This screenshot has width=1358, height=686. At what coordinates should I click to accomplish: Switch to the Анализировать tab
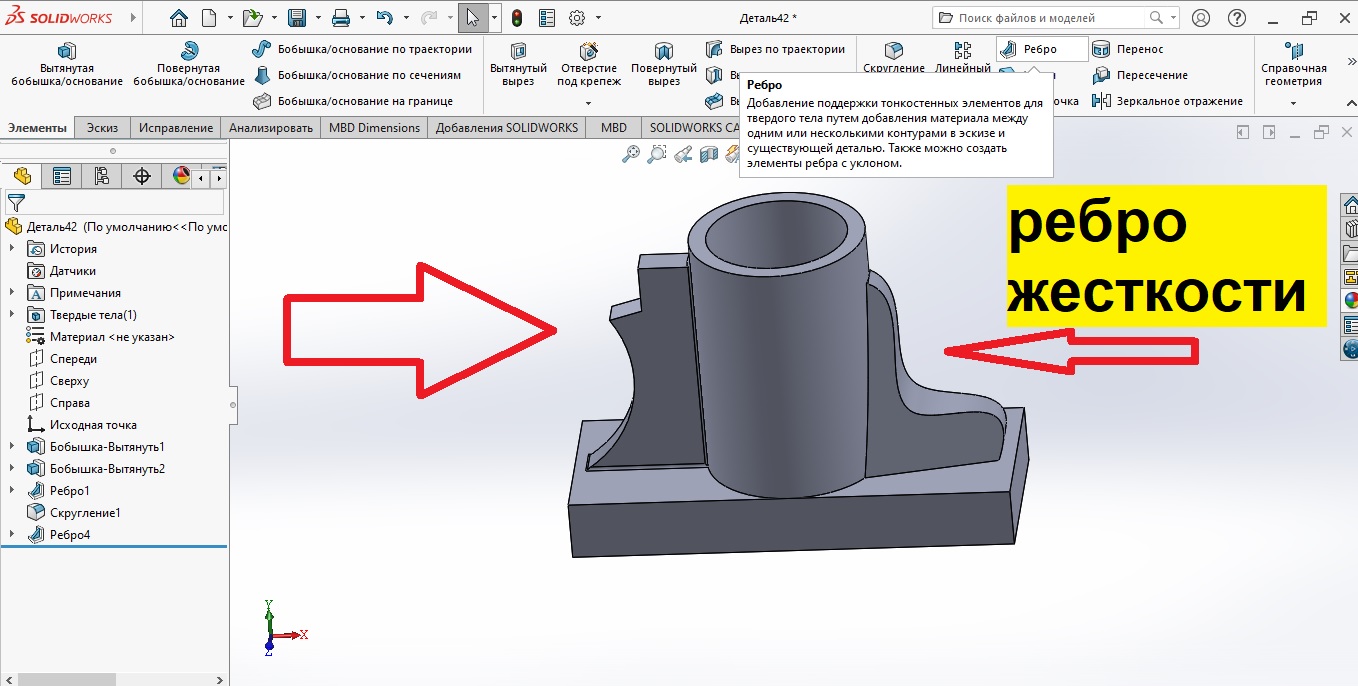271,128
